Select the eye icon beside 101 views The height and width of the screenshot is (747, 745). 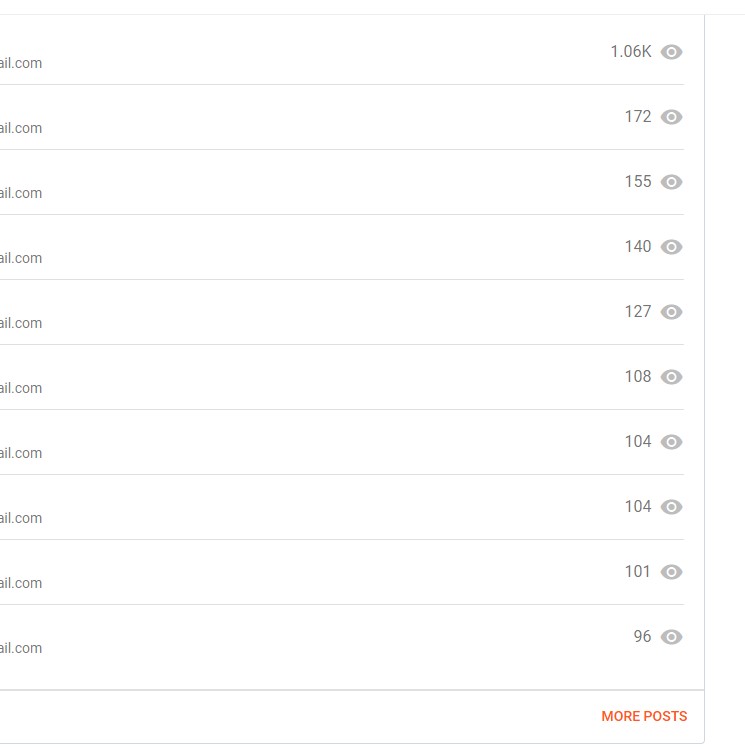(672, 572)
